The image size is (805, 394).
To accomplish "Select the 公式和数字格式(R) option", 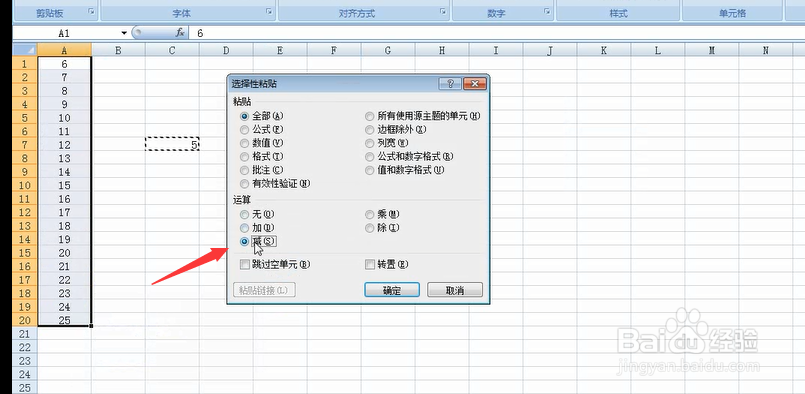I will tap(410, 156).
